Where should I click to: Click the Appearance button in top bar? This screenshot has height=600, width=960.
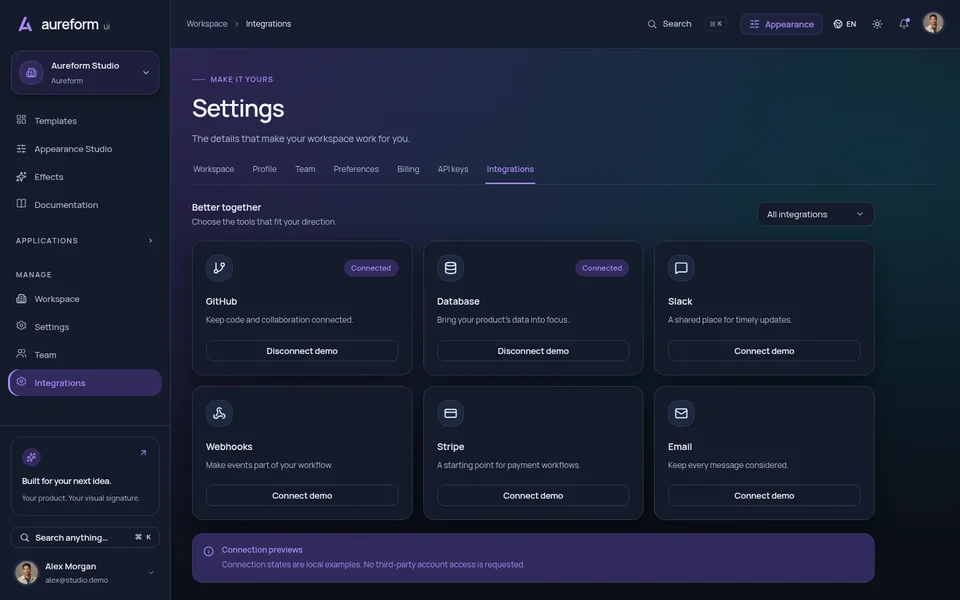[x=781, y=24]
